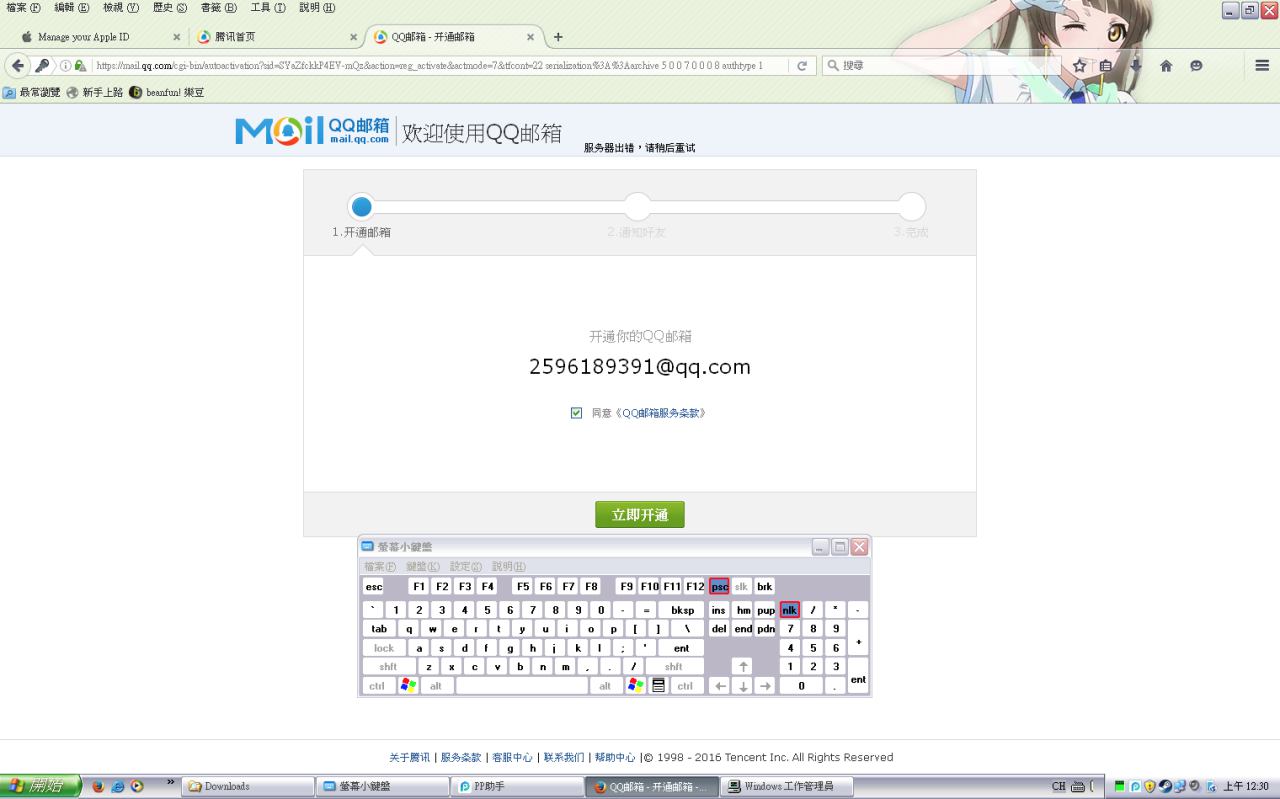Image resolution: width=1280 pixels, height=799 pixels.
Task: Open on-screen keyboard 鍵盤 menu
Action: (422, 567)
